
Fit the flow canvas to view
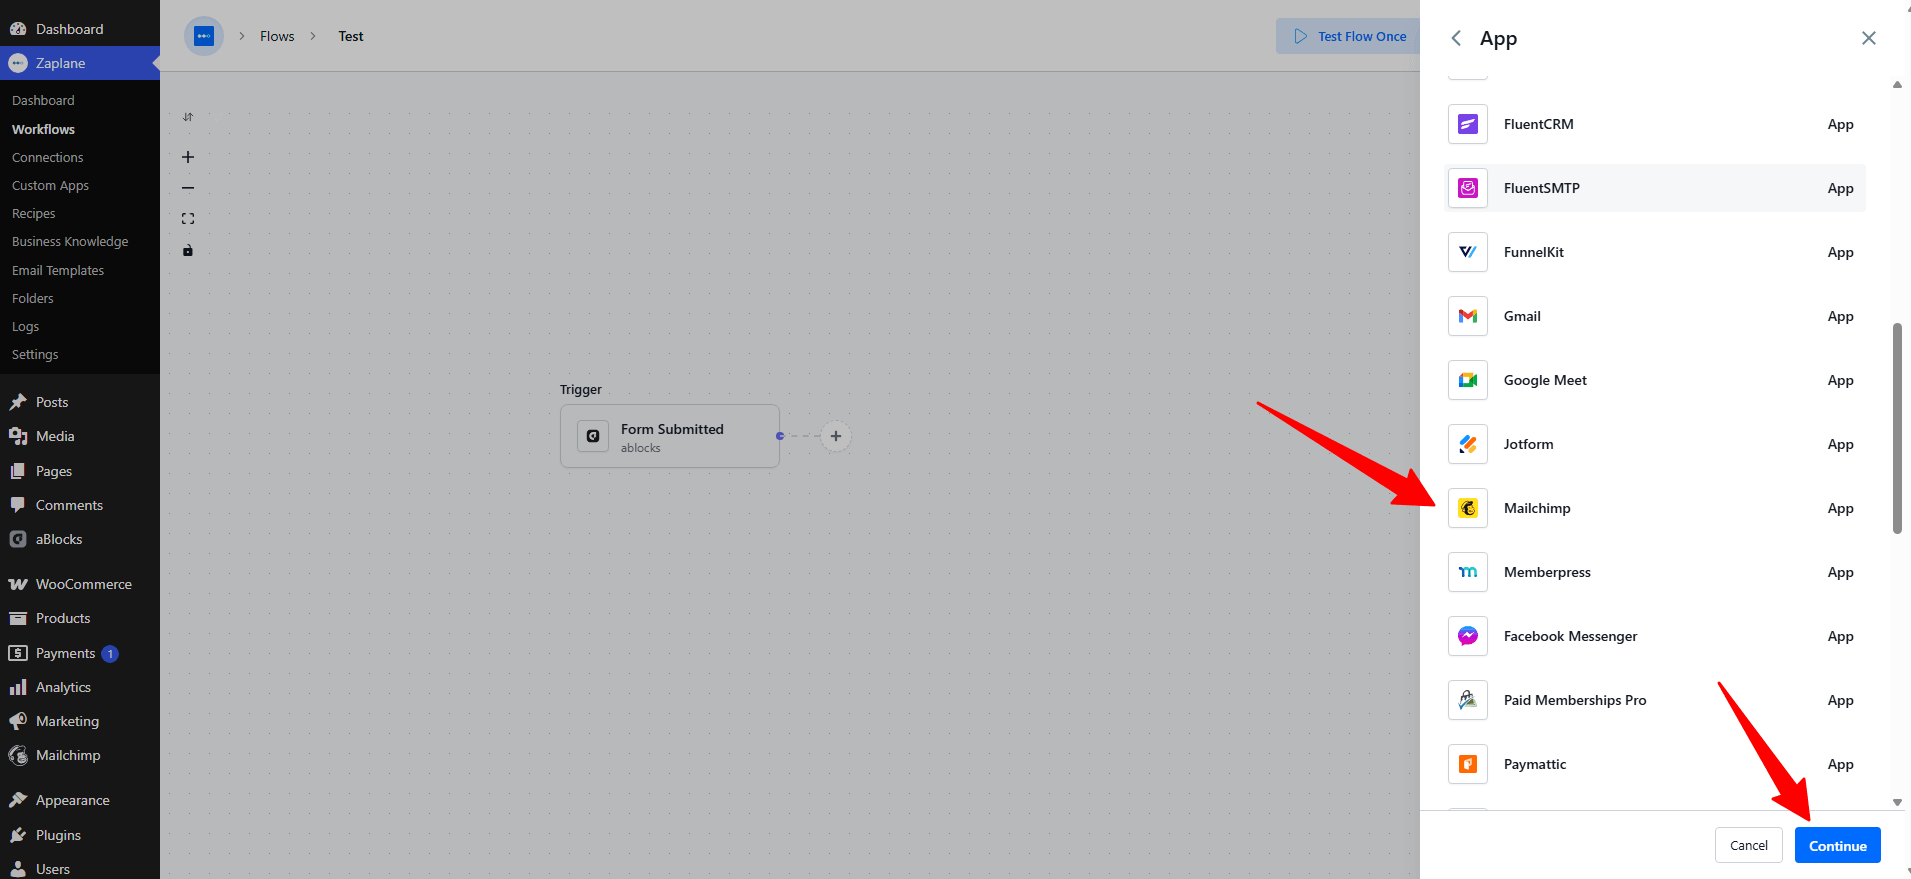[x=188, y=219]
